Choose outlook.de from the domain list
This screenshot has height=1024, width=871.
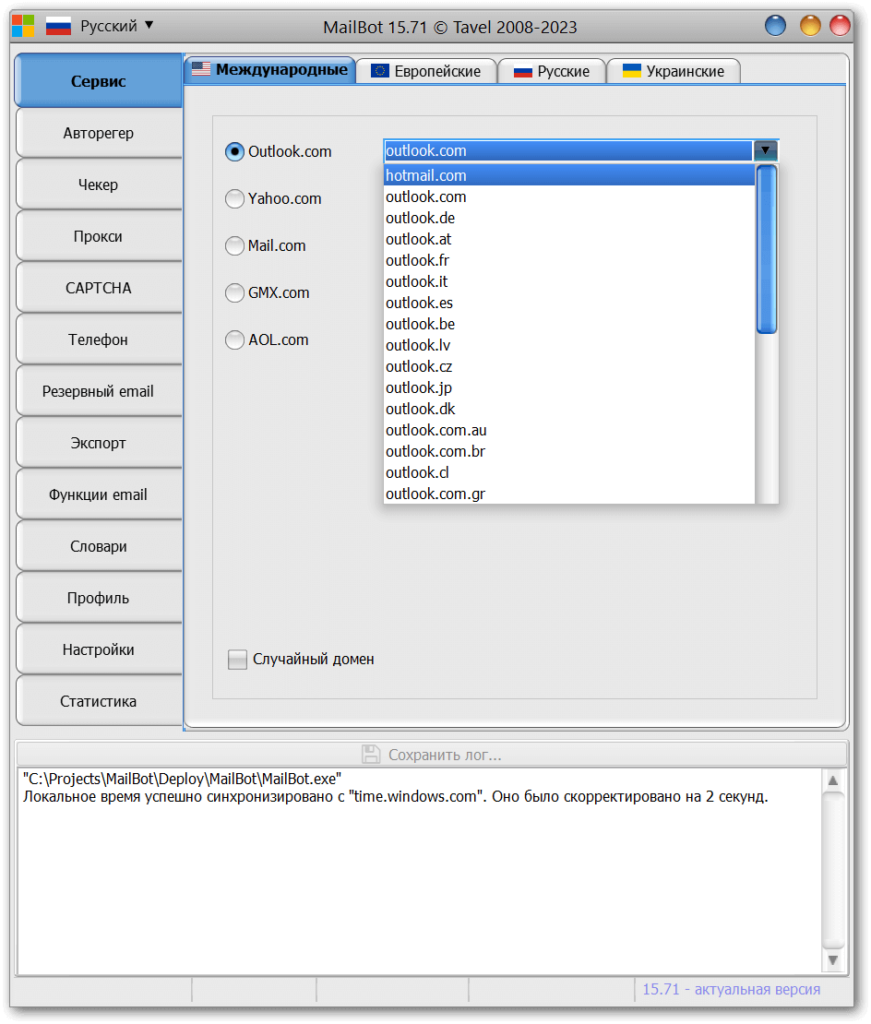[x=569, y=218]
